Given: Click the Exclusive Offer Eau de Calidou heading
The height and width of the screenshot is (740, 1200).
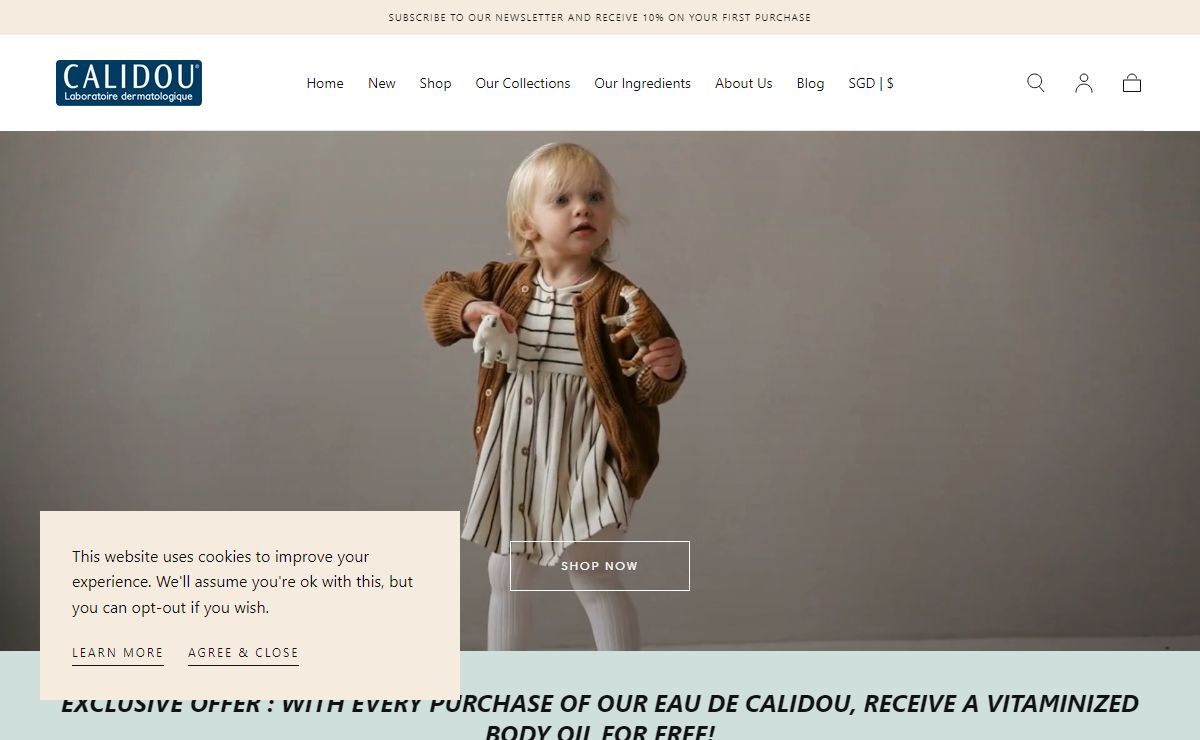Looking at the screenshot, I should click(600, 716).
